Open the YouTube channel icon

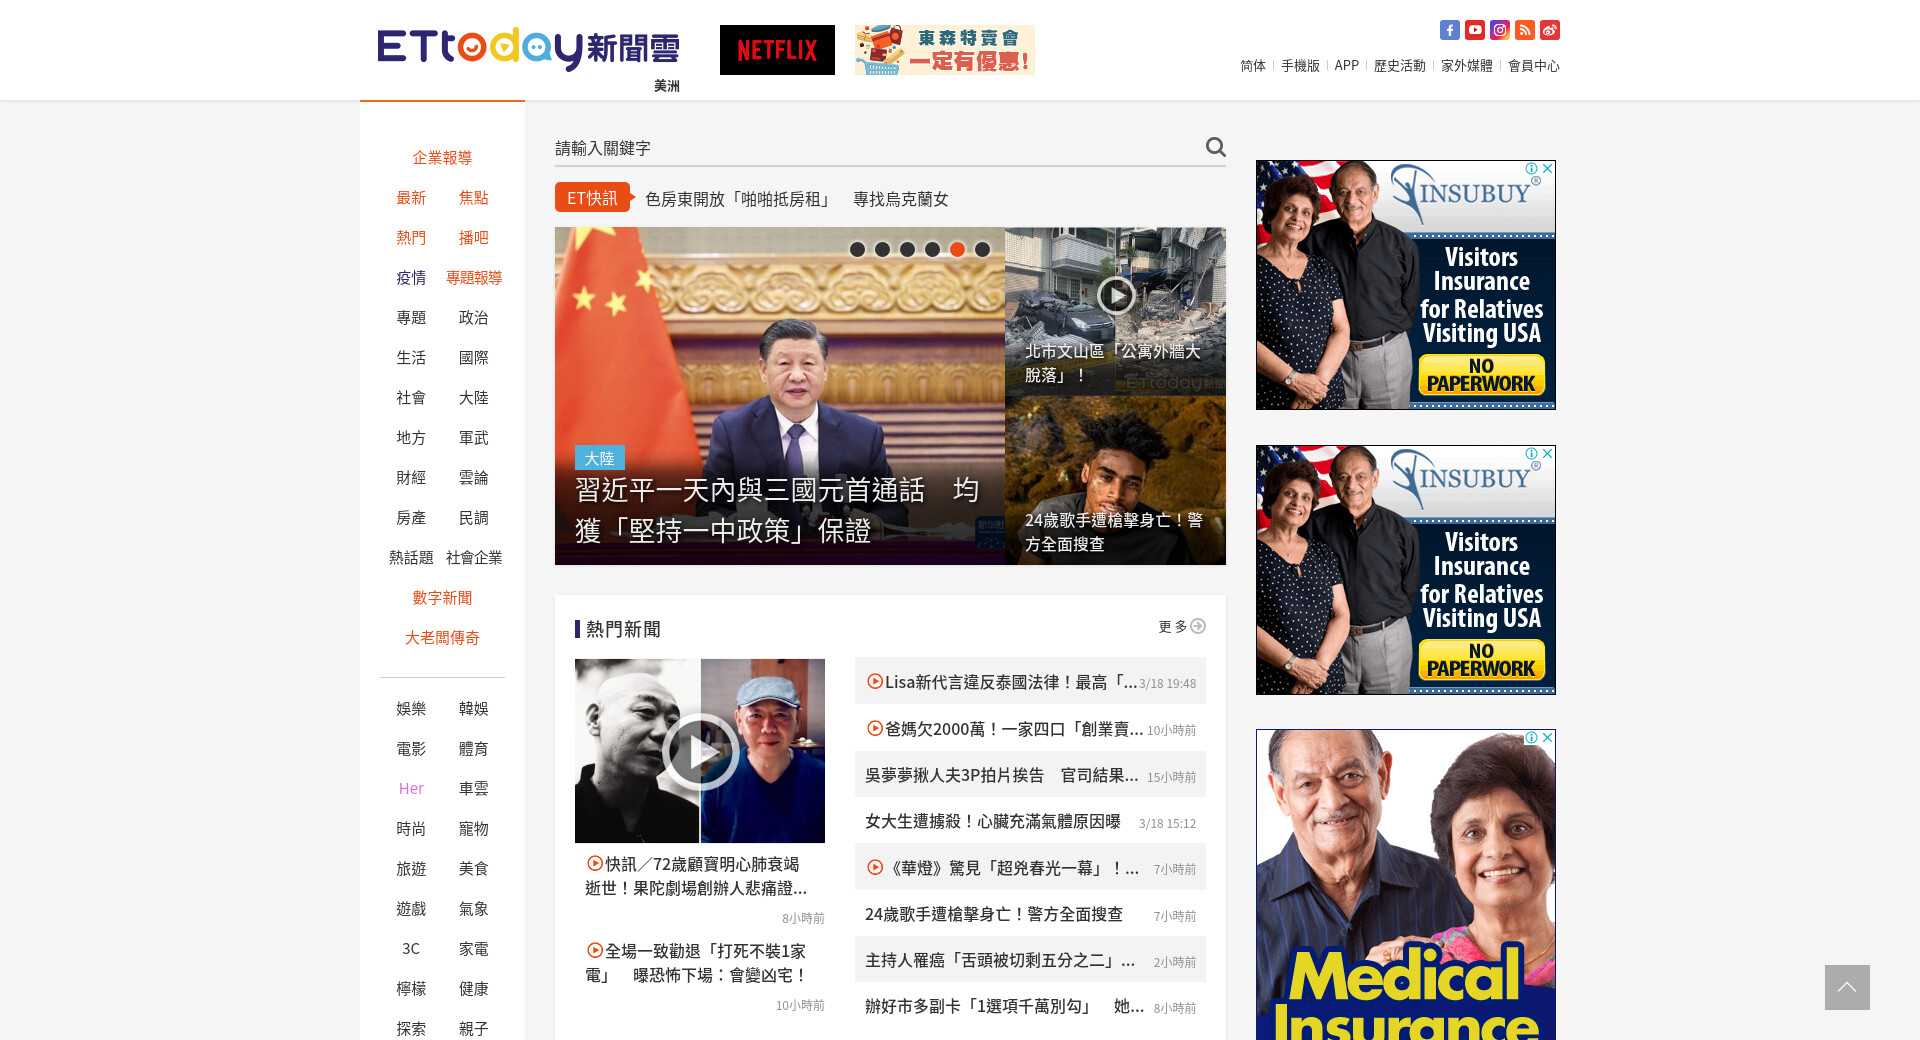1474,30
